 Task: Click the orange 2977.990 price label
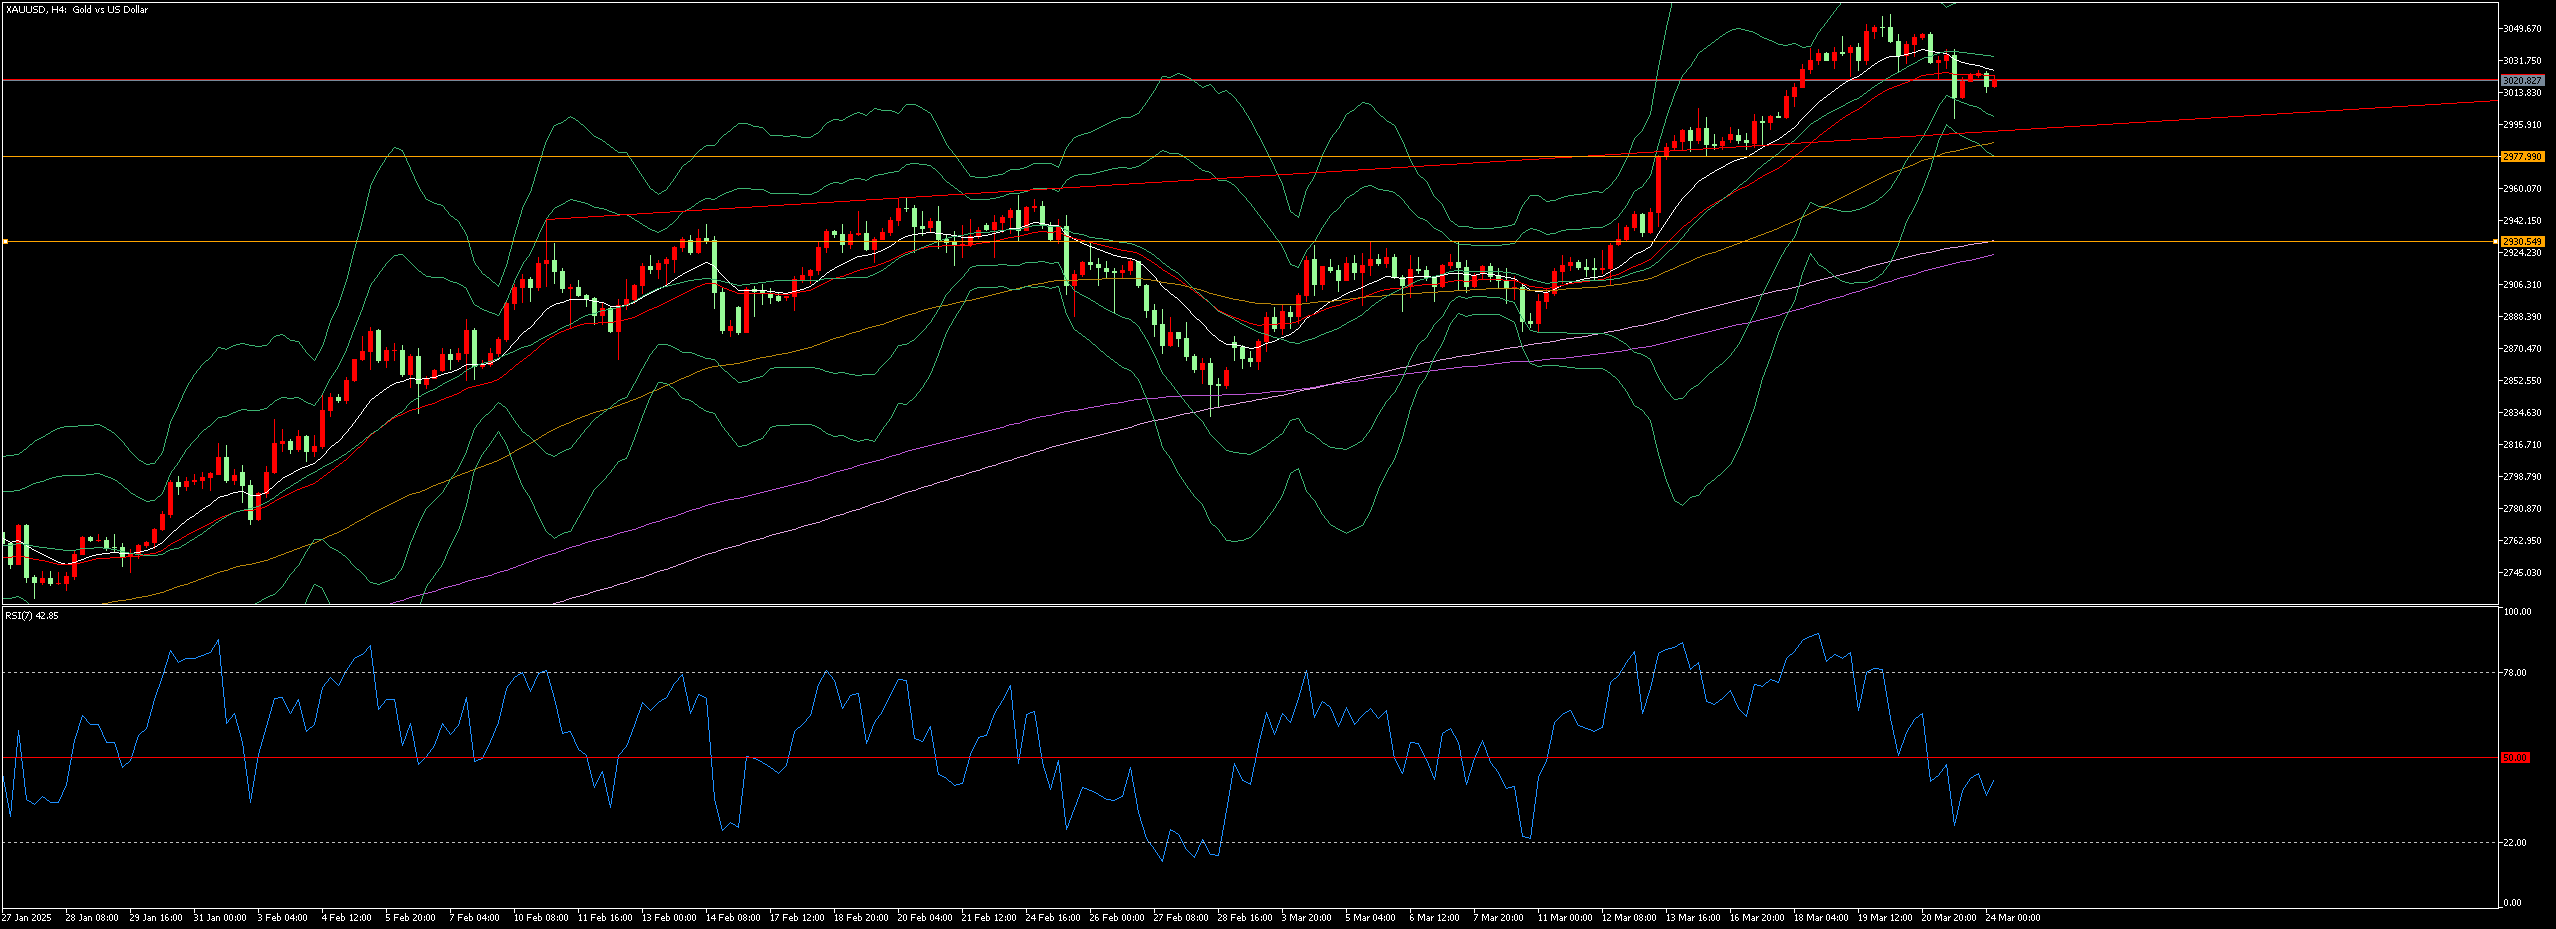[2521, 157]
